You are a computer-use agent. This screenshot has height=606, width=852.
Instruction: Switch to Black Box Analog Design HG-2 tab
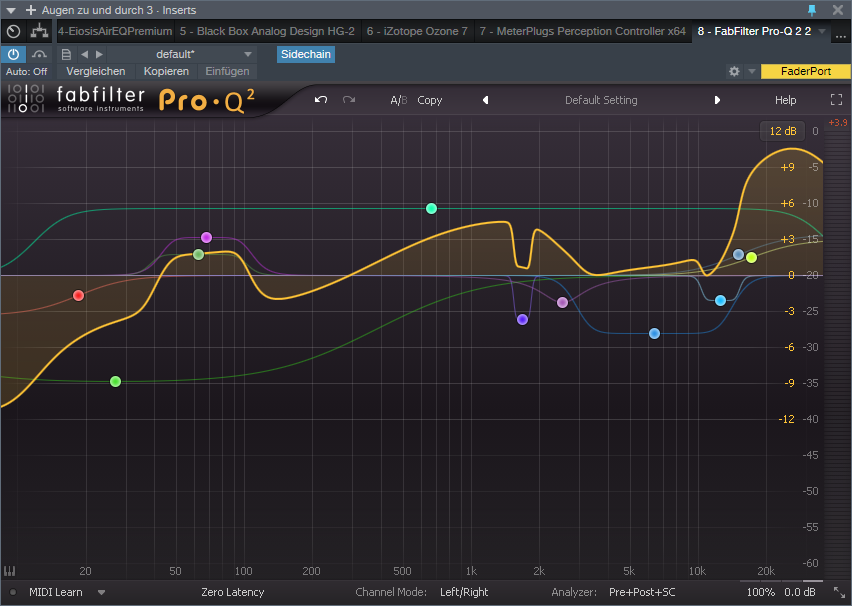(267, 32)
